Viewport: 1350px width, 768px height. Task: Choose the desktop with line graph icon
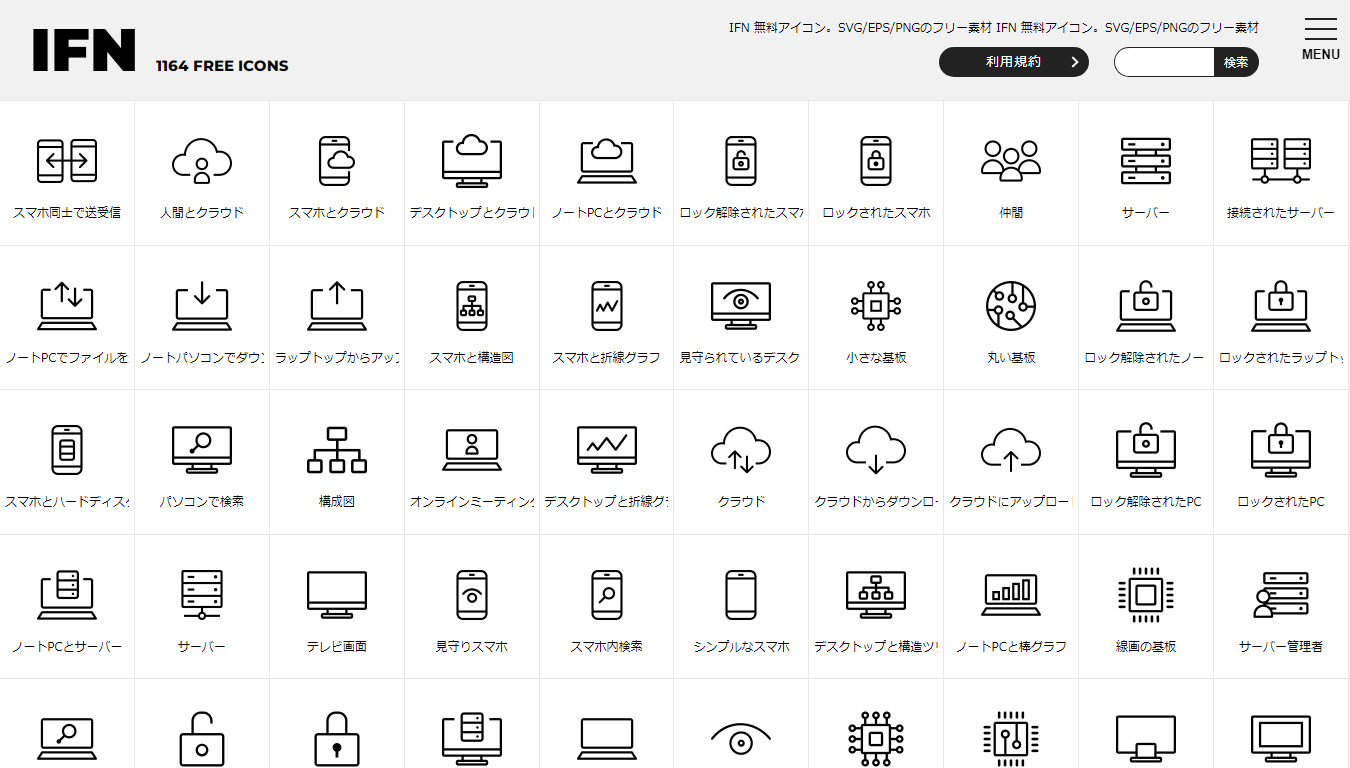point(607,450)
